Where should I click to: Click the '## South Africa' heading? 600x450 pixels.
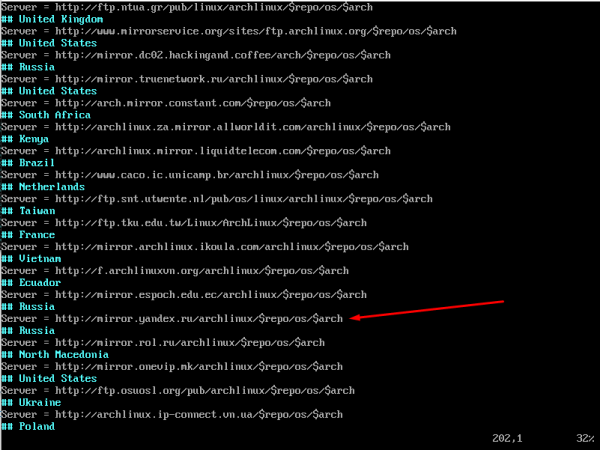46,115
